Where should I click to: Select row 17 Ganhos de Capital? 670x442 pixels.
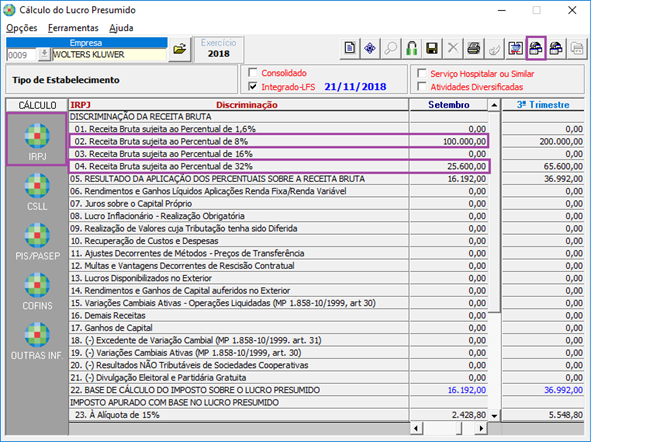(x=238, y=328)
